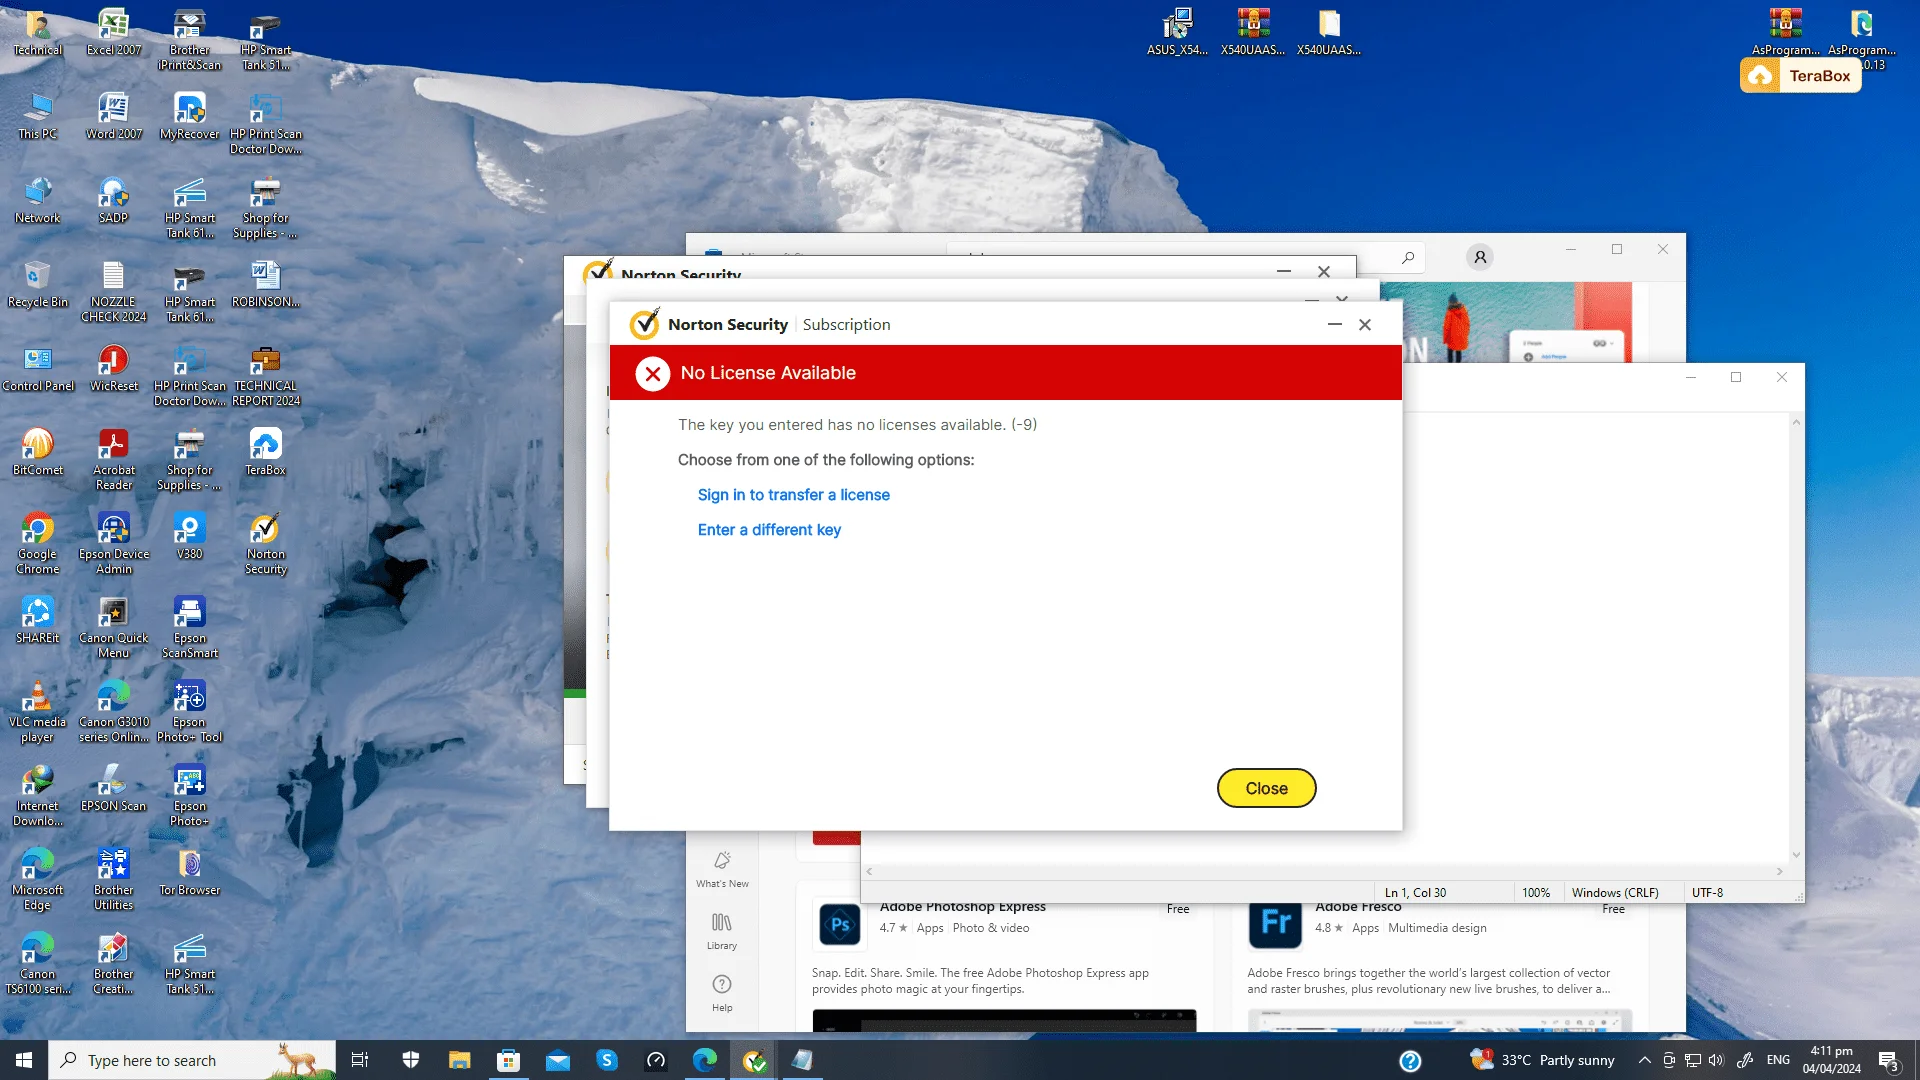Image resolution: width=1920 pixels, height=1080 pixels.
Task: Click 100% zoom in Notepad status bar
Action: pyautogui.click(x=1536, y=893)
